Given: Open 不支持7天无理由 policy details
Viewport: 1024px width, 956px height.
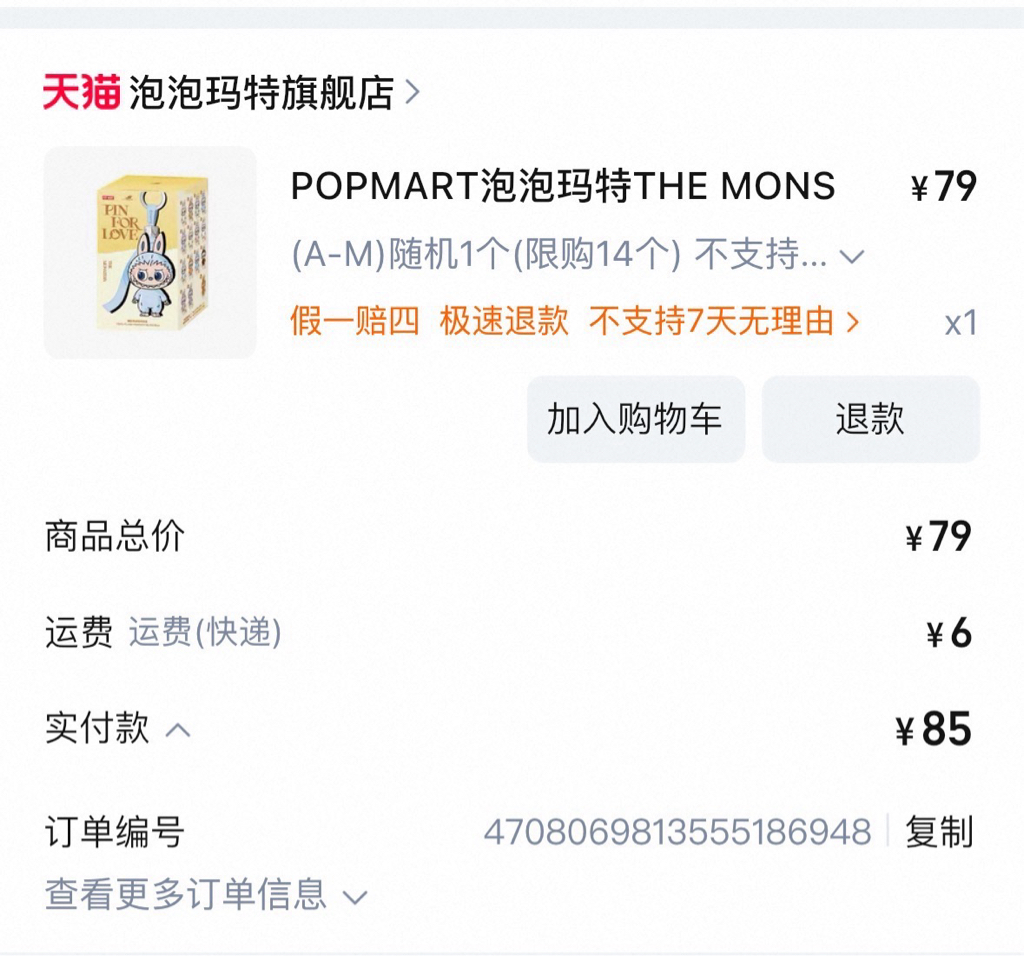Looking at the screenshot, I should coord(712,321).
